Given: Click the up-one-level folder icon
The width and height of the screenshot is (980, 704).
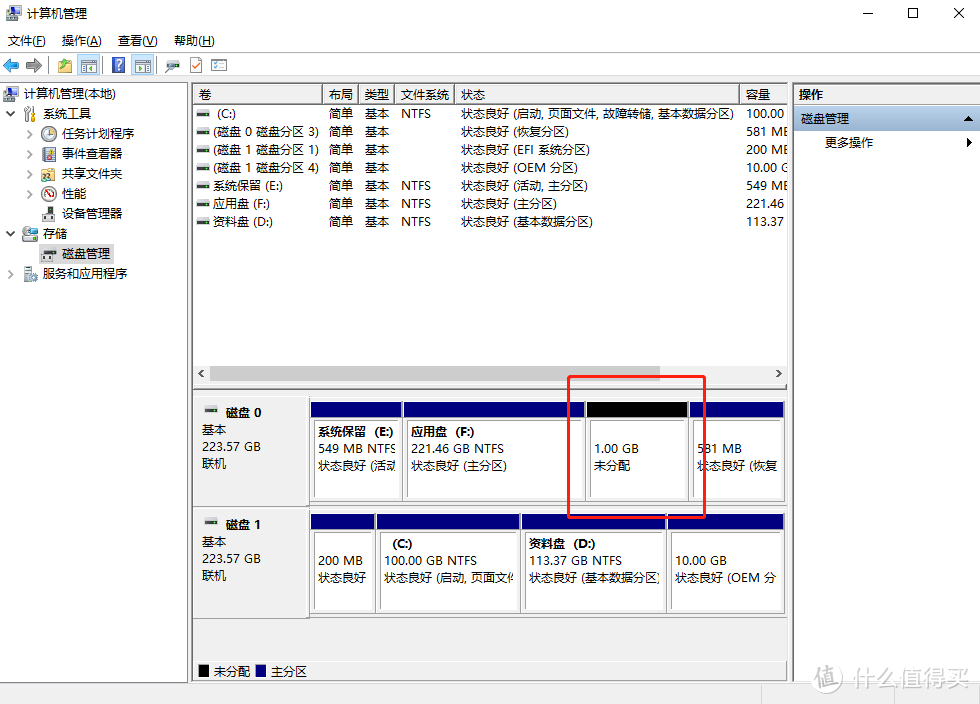Looking at the screenshot, I should pos(66,65).
